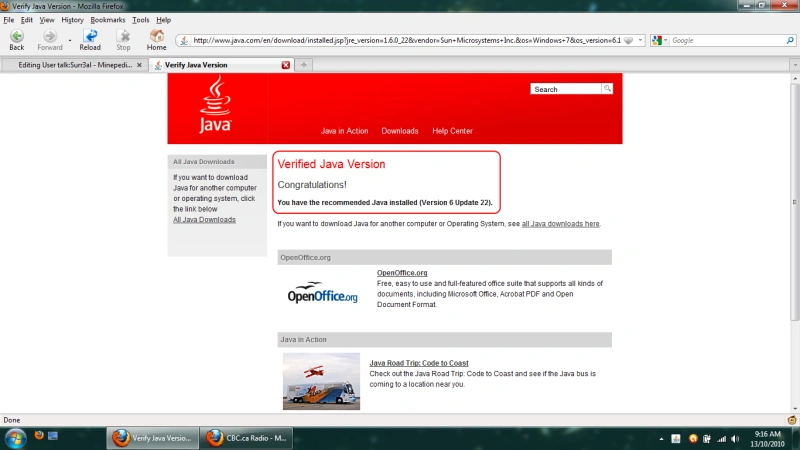Show hidden system tray icons arrow
The height and width of the screenshot is (450, 800).
point(661,439)
